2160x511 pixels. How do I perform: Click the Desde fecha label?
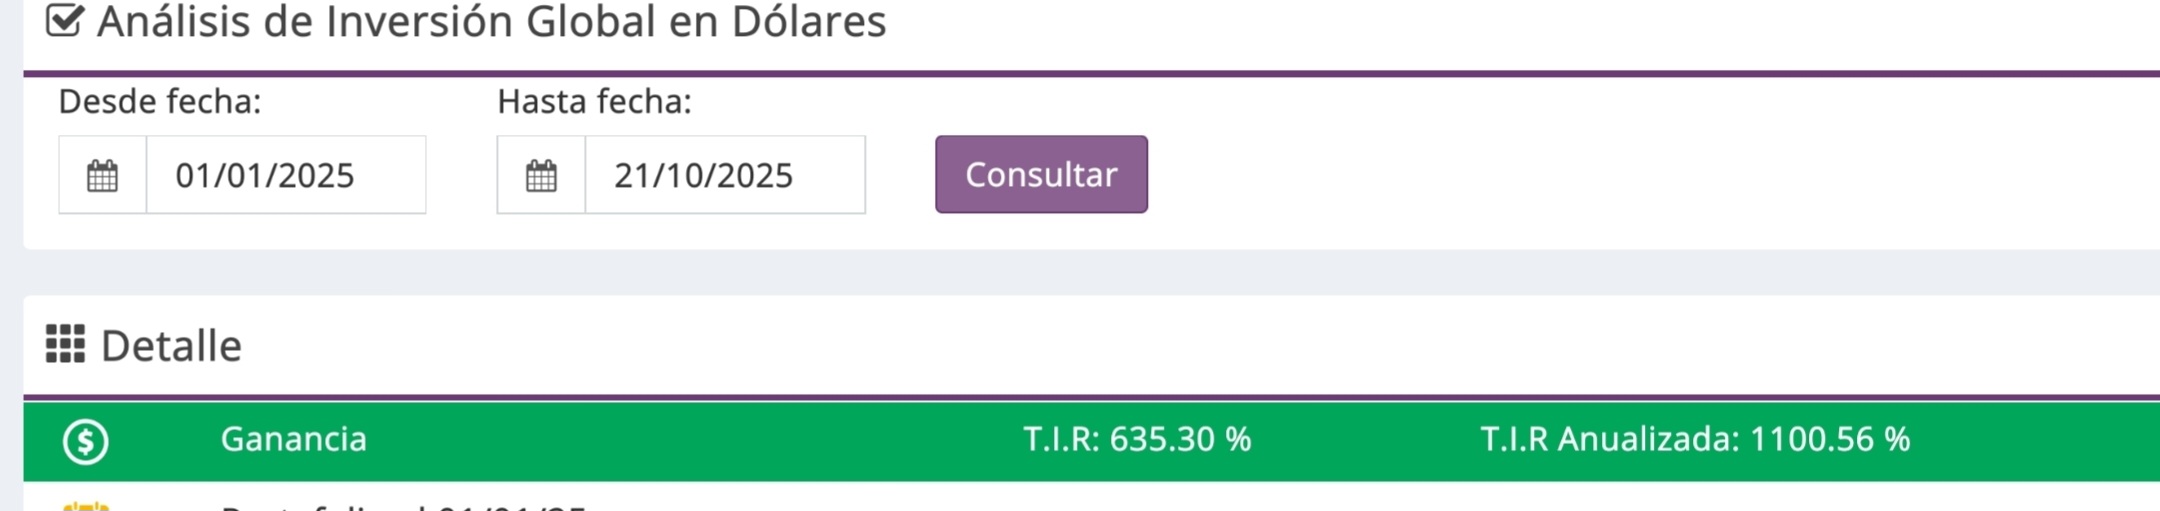click(x=160, y=102)
